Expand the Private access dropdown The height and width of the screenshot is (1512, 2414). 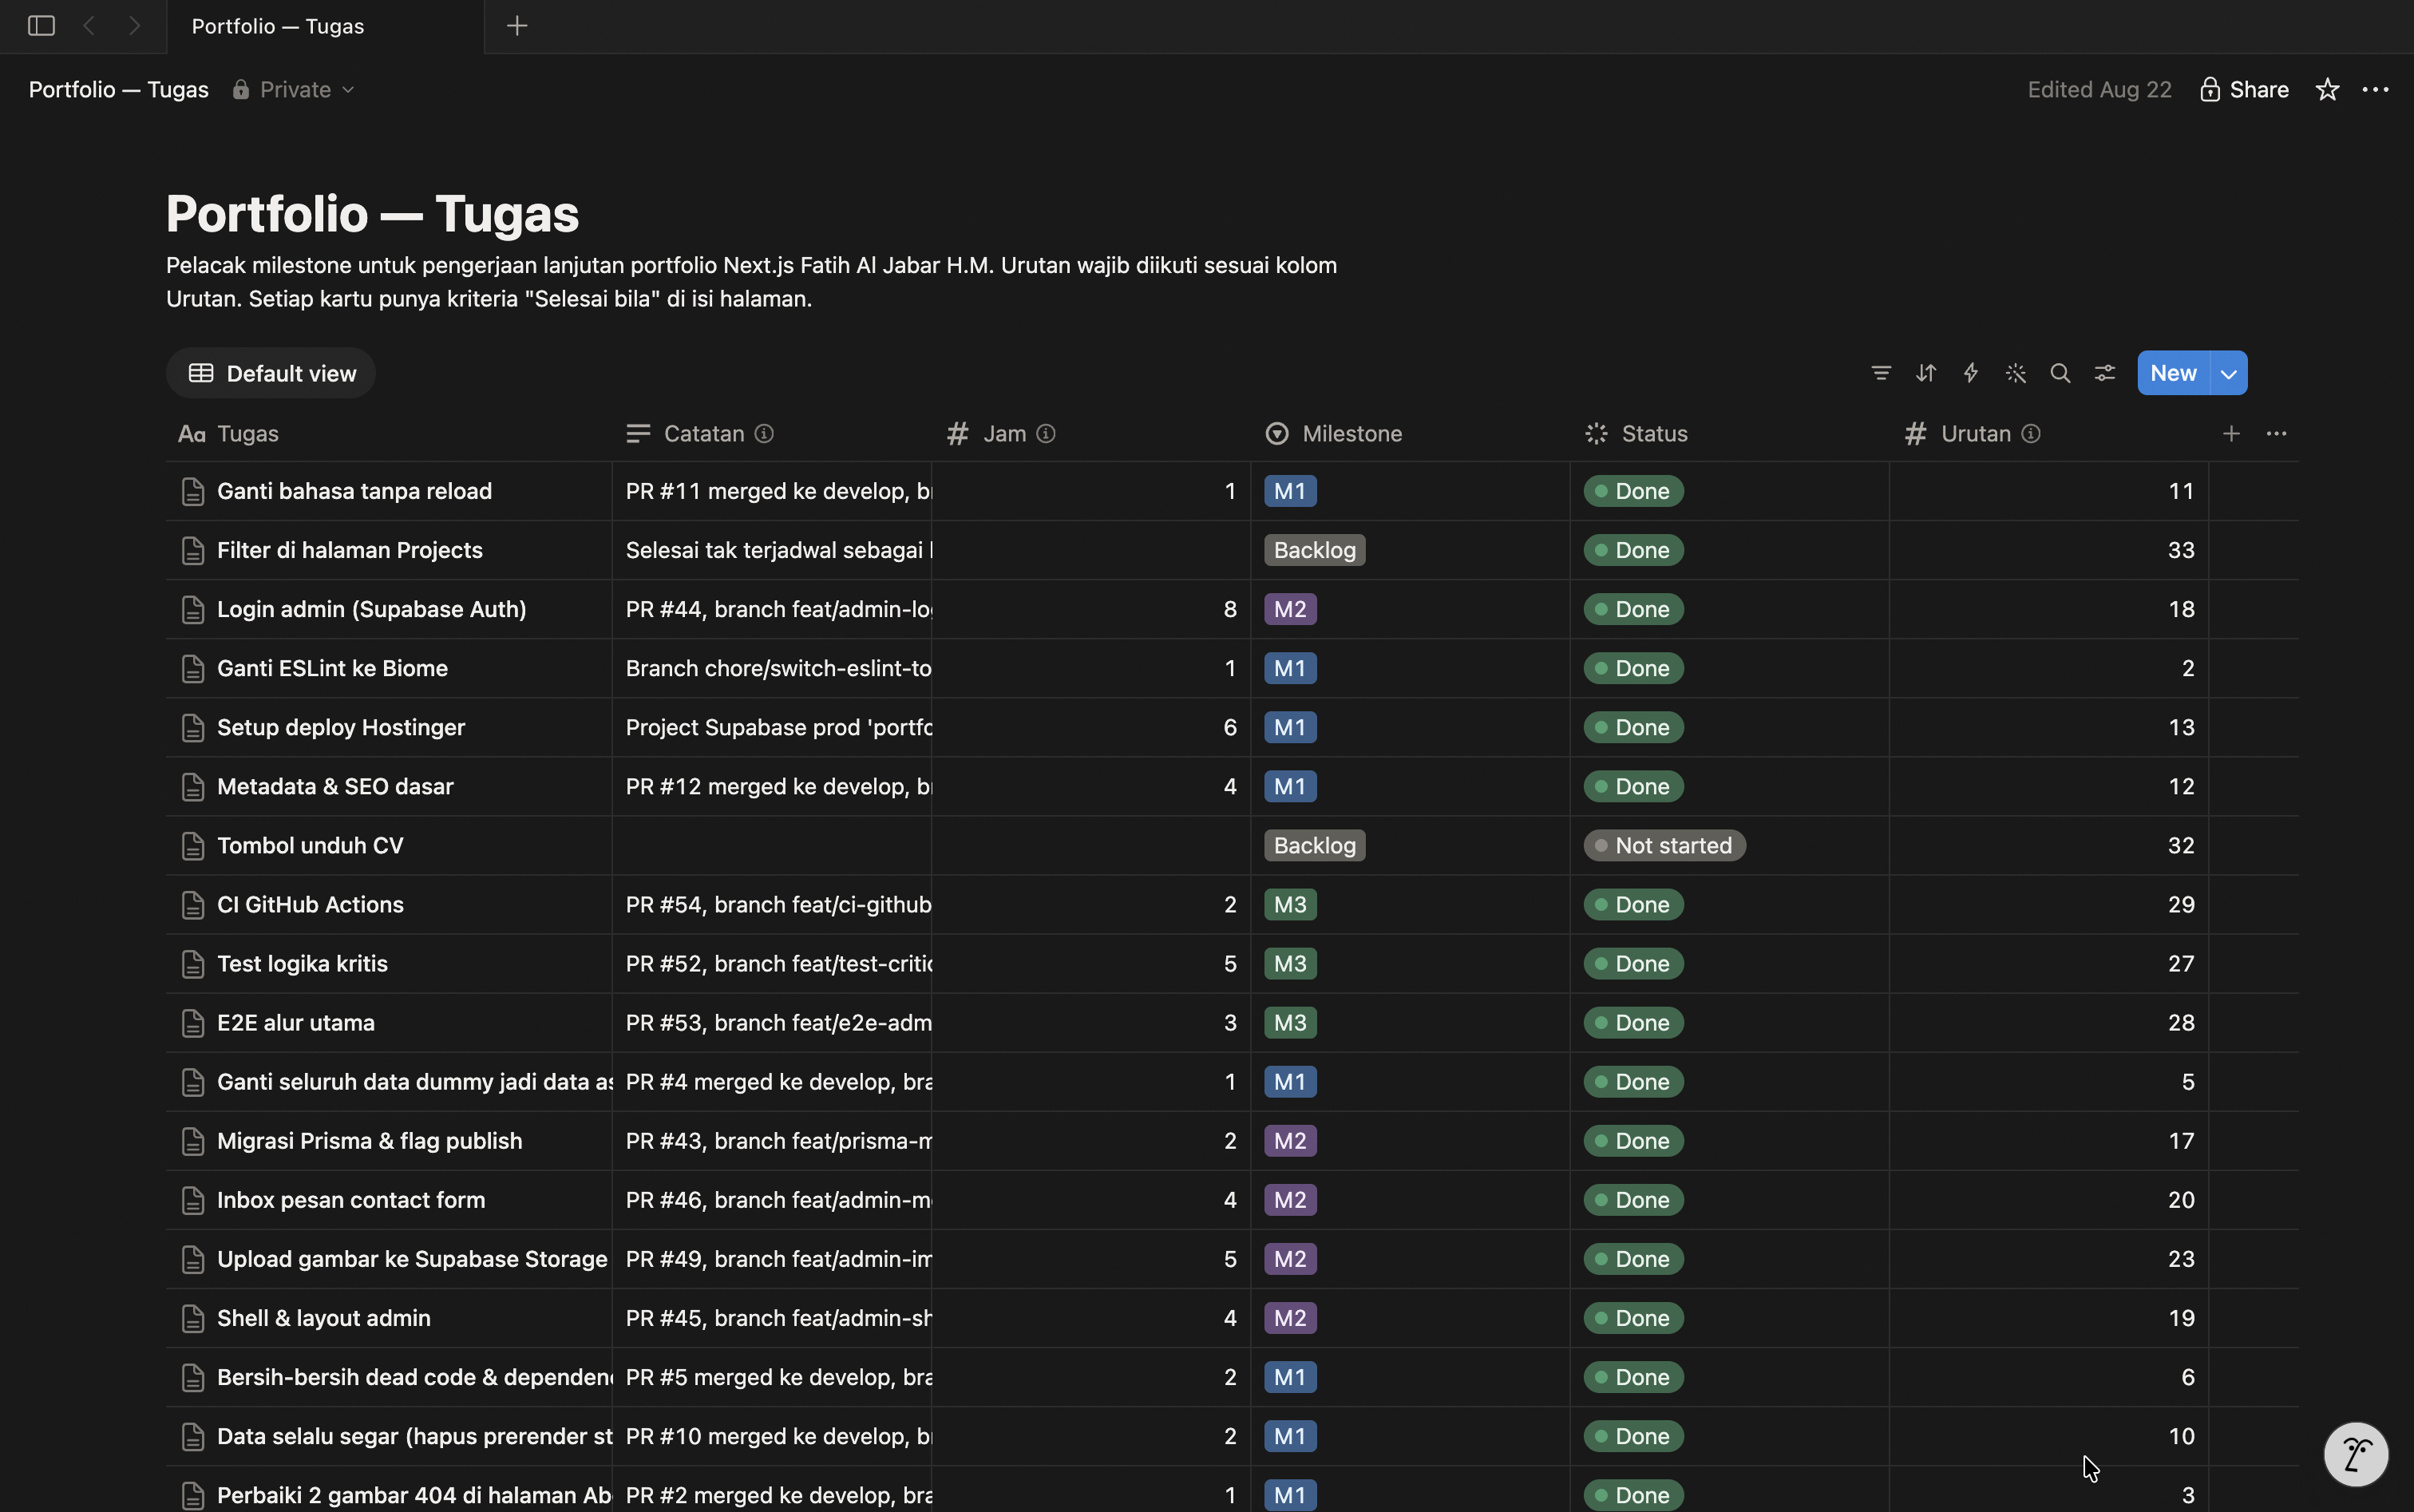[x=293, y=90]
